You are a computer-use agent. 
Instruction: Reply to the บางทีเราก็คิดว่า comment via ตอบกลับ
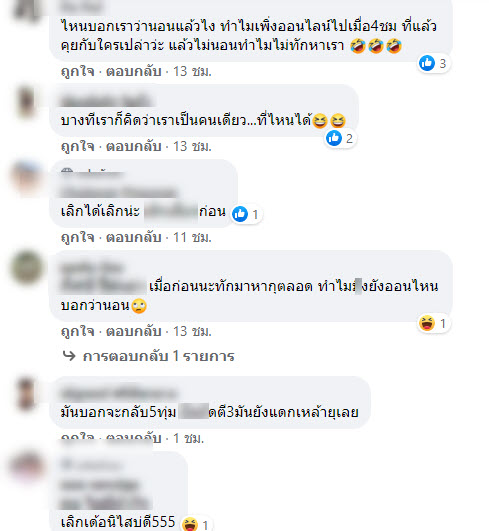click(x=133, y=146)
